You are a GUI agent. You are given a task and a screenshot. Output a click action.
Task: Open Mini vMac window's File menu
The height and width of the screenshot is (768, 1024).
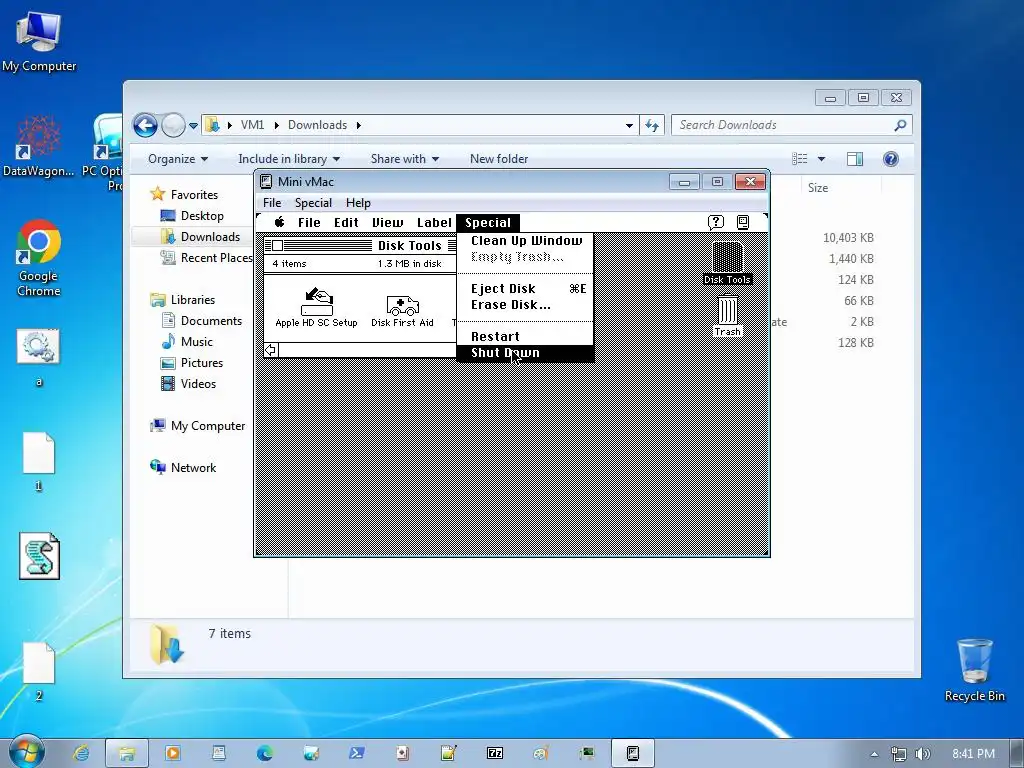click(x=272, y=202)
